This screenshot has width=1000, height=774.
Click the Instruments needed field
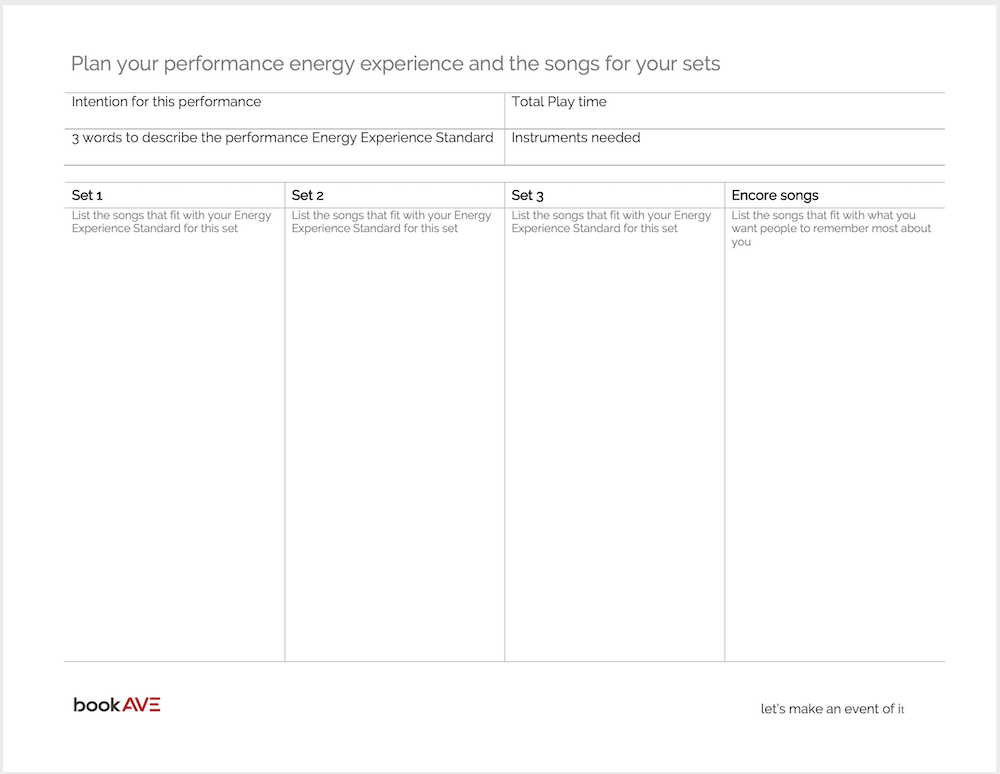coord(724,147)
